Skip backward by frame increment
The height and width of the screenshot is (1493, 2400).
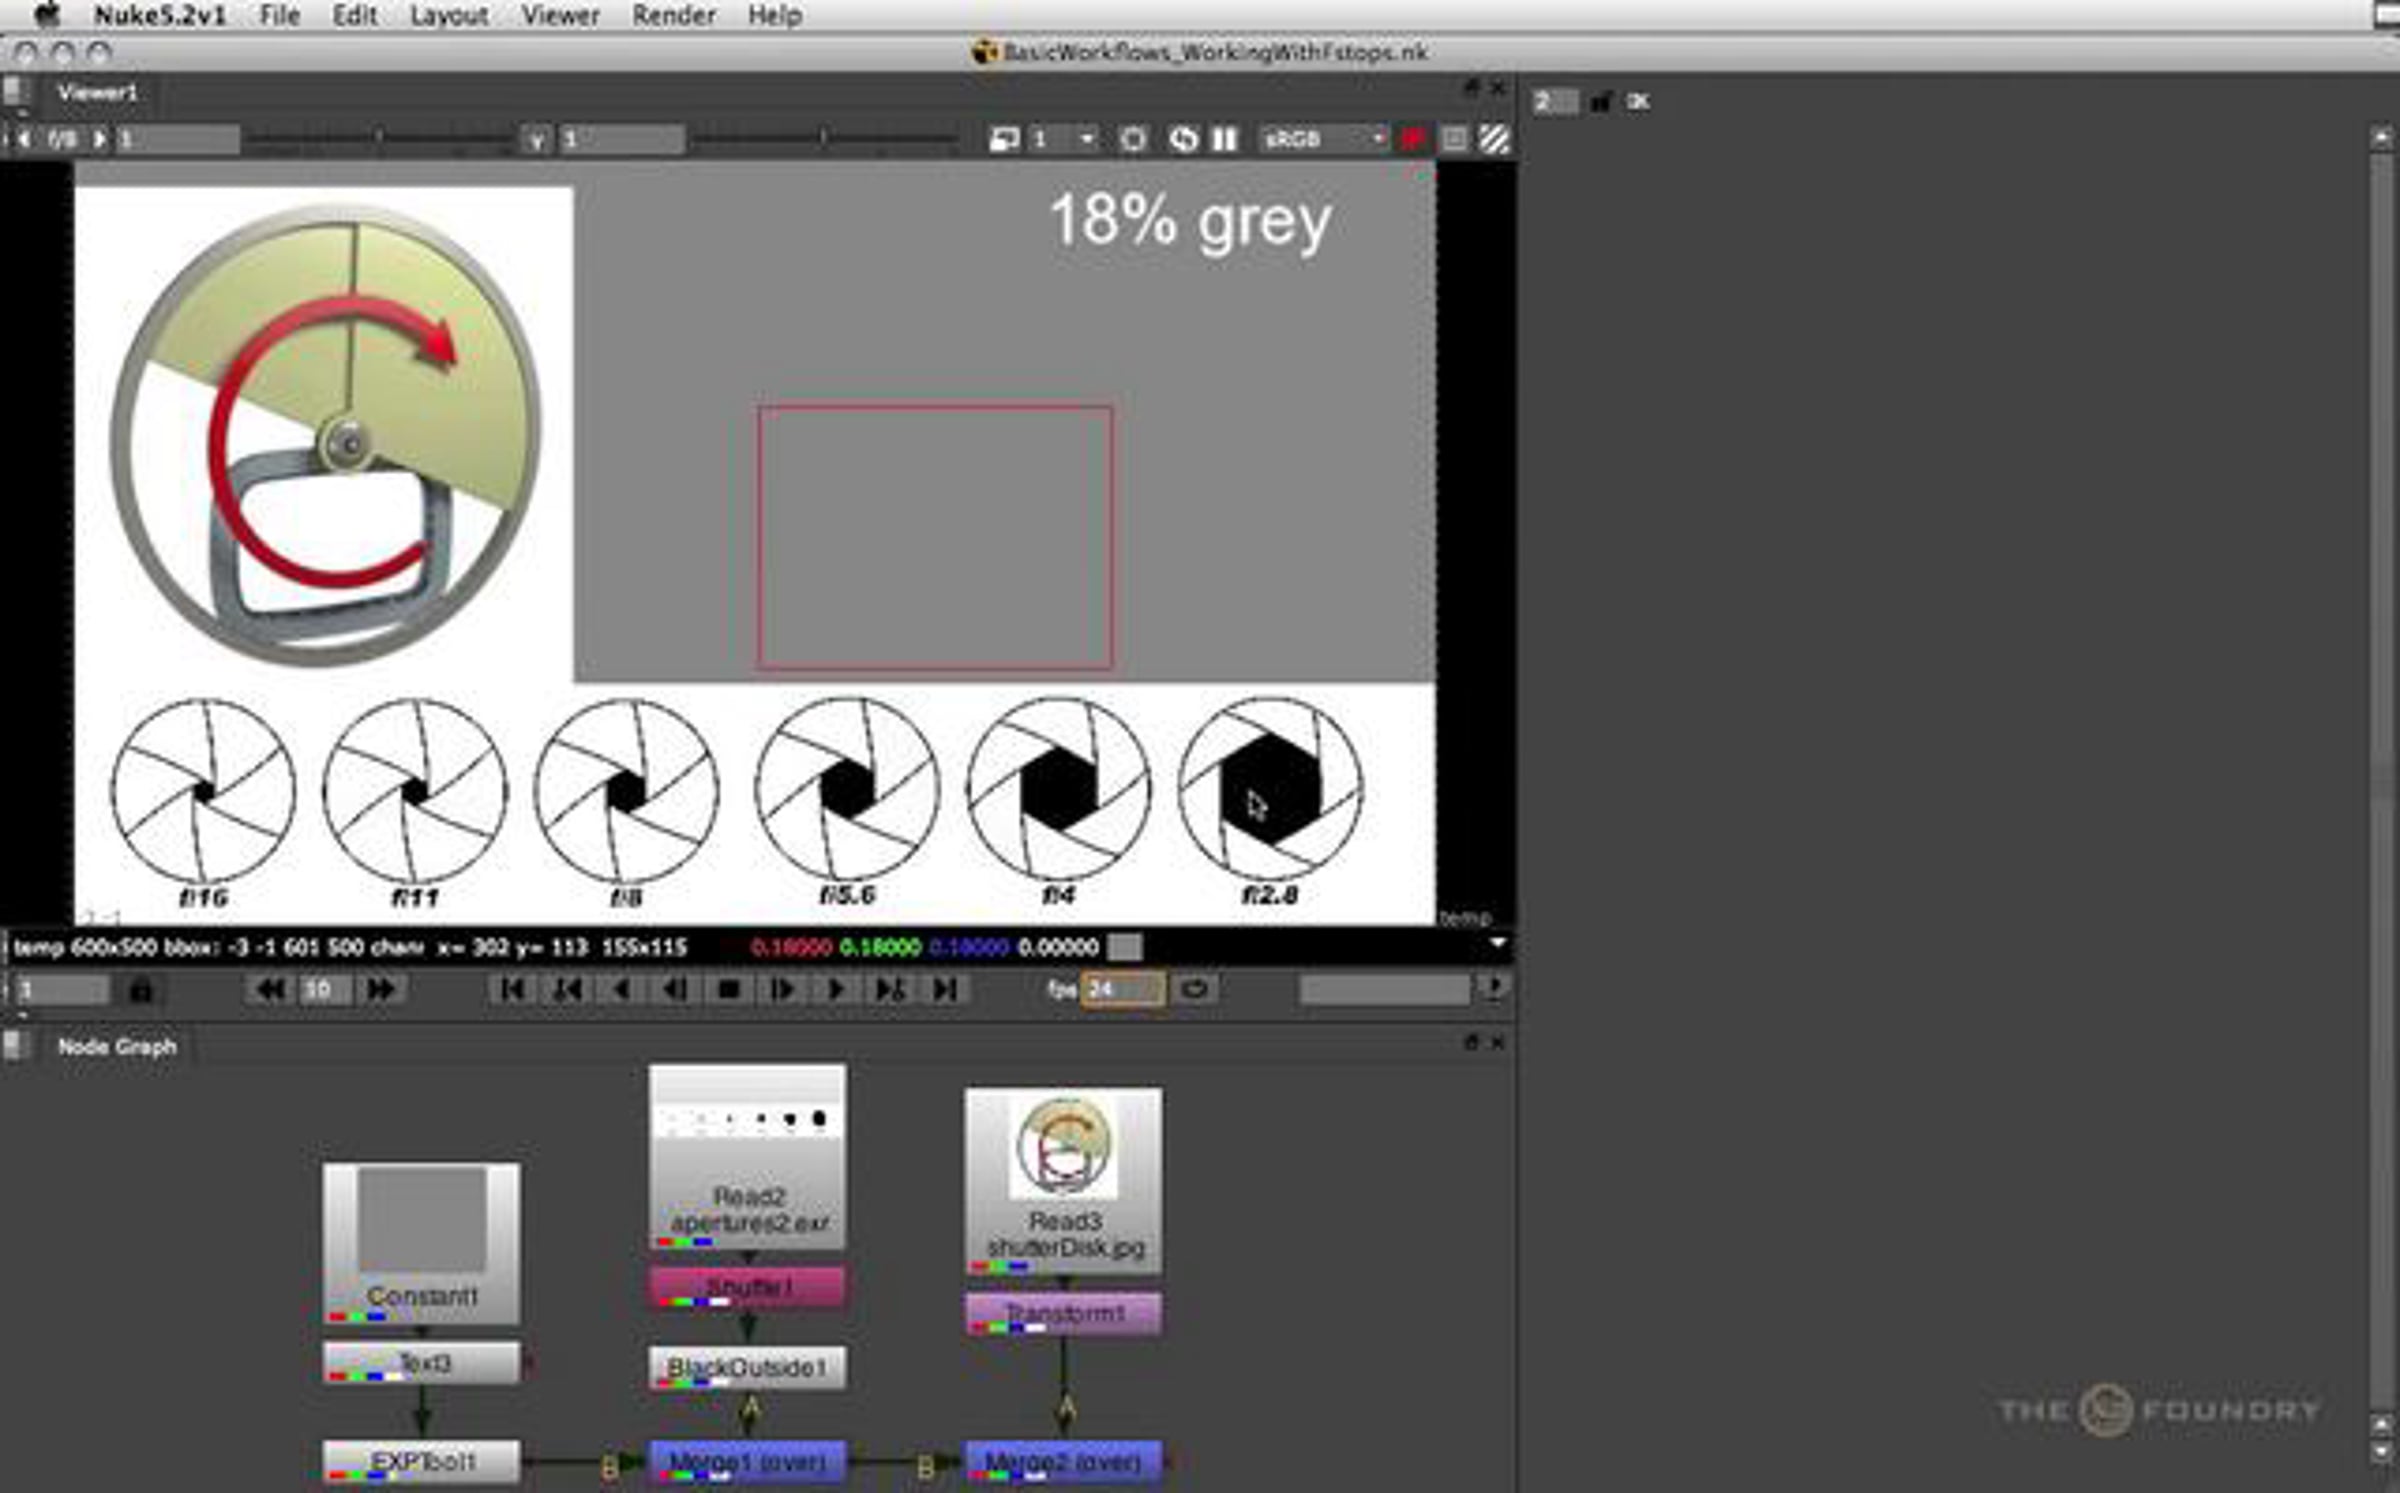[x=270, y=989]
